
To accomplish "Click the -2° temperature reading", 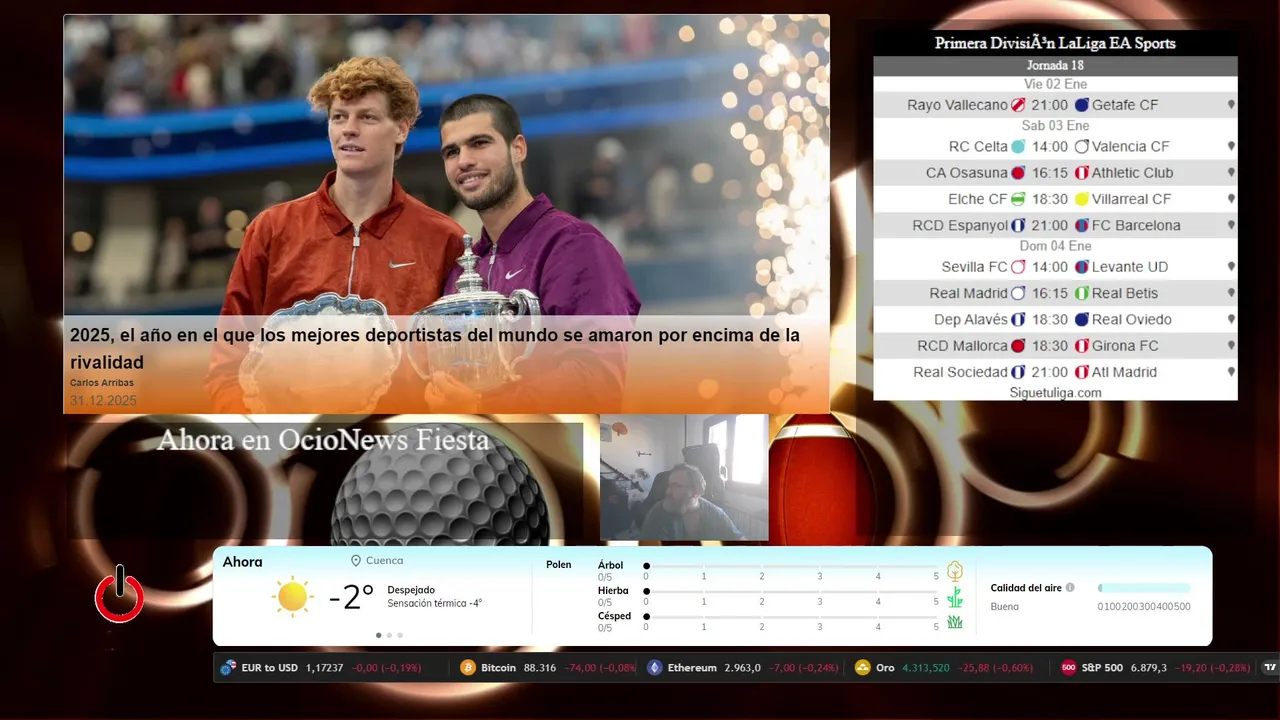I will pyautogui.click(x=351, y=597).
